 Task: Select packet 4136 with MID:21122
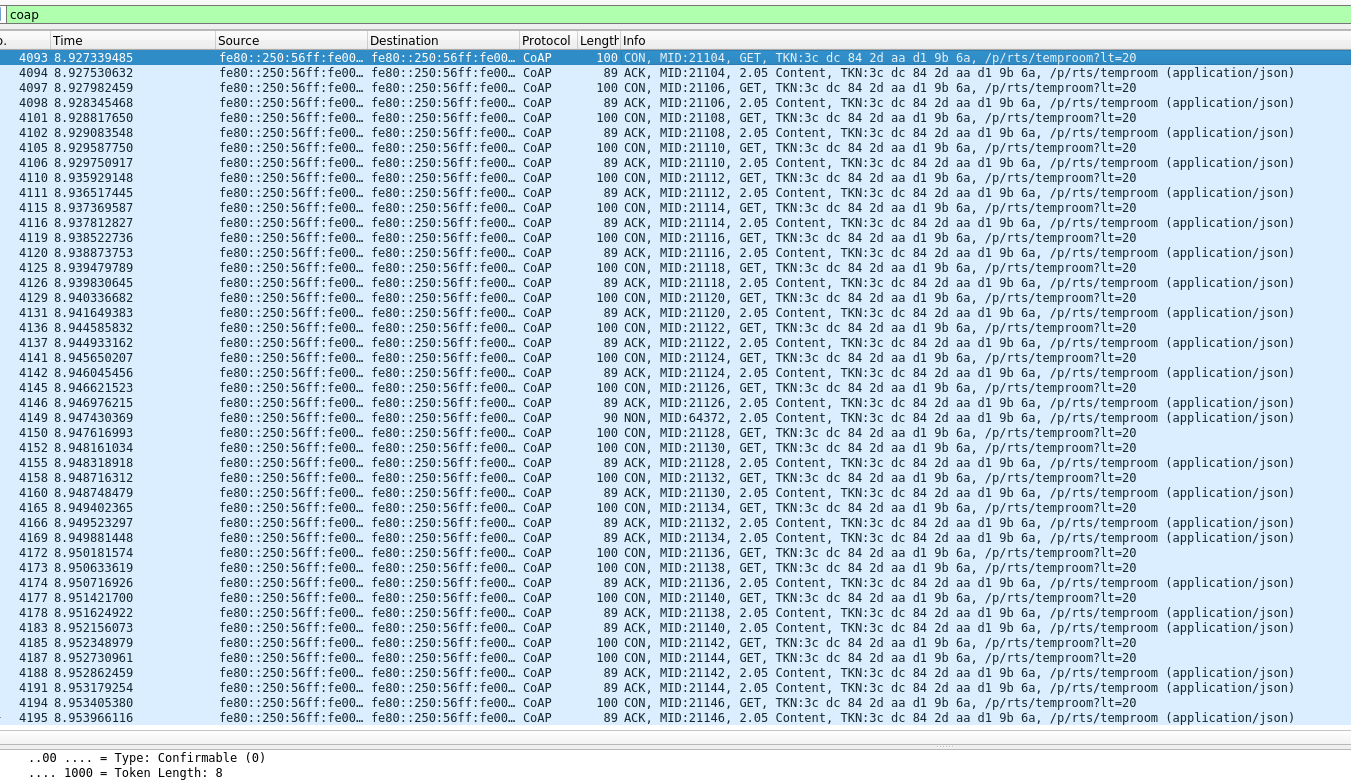coord(400,328)
